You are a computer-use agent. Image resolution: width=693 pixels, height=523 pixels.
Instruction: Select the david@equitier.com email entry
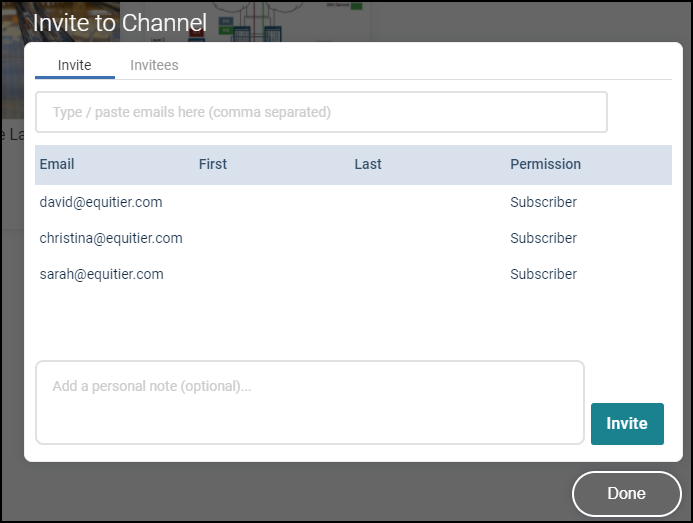[x=101, y=202]
